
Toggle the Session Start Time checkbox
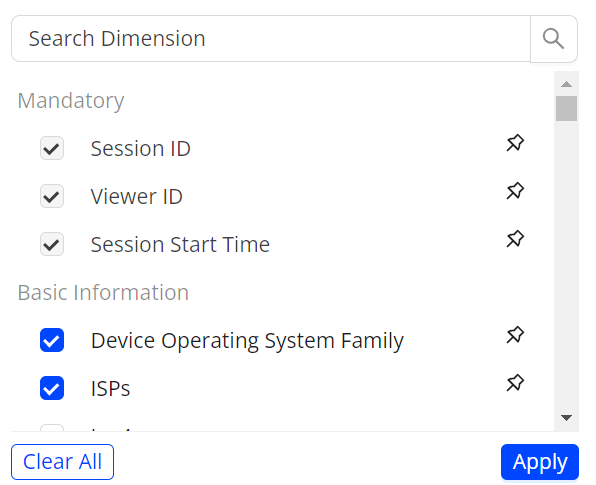52,244
